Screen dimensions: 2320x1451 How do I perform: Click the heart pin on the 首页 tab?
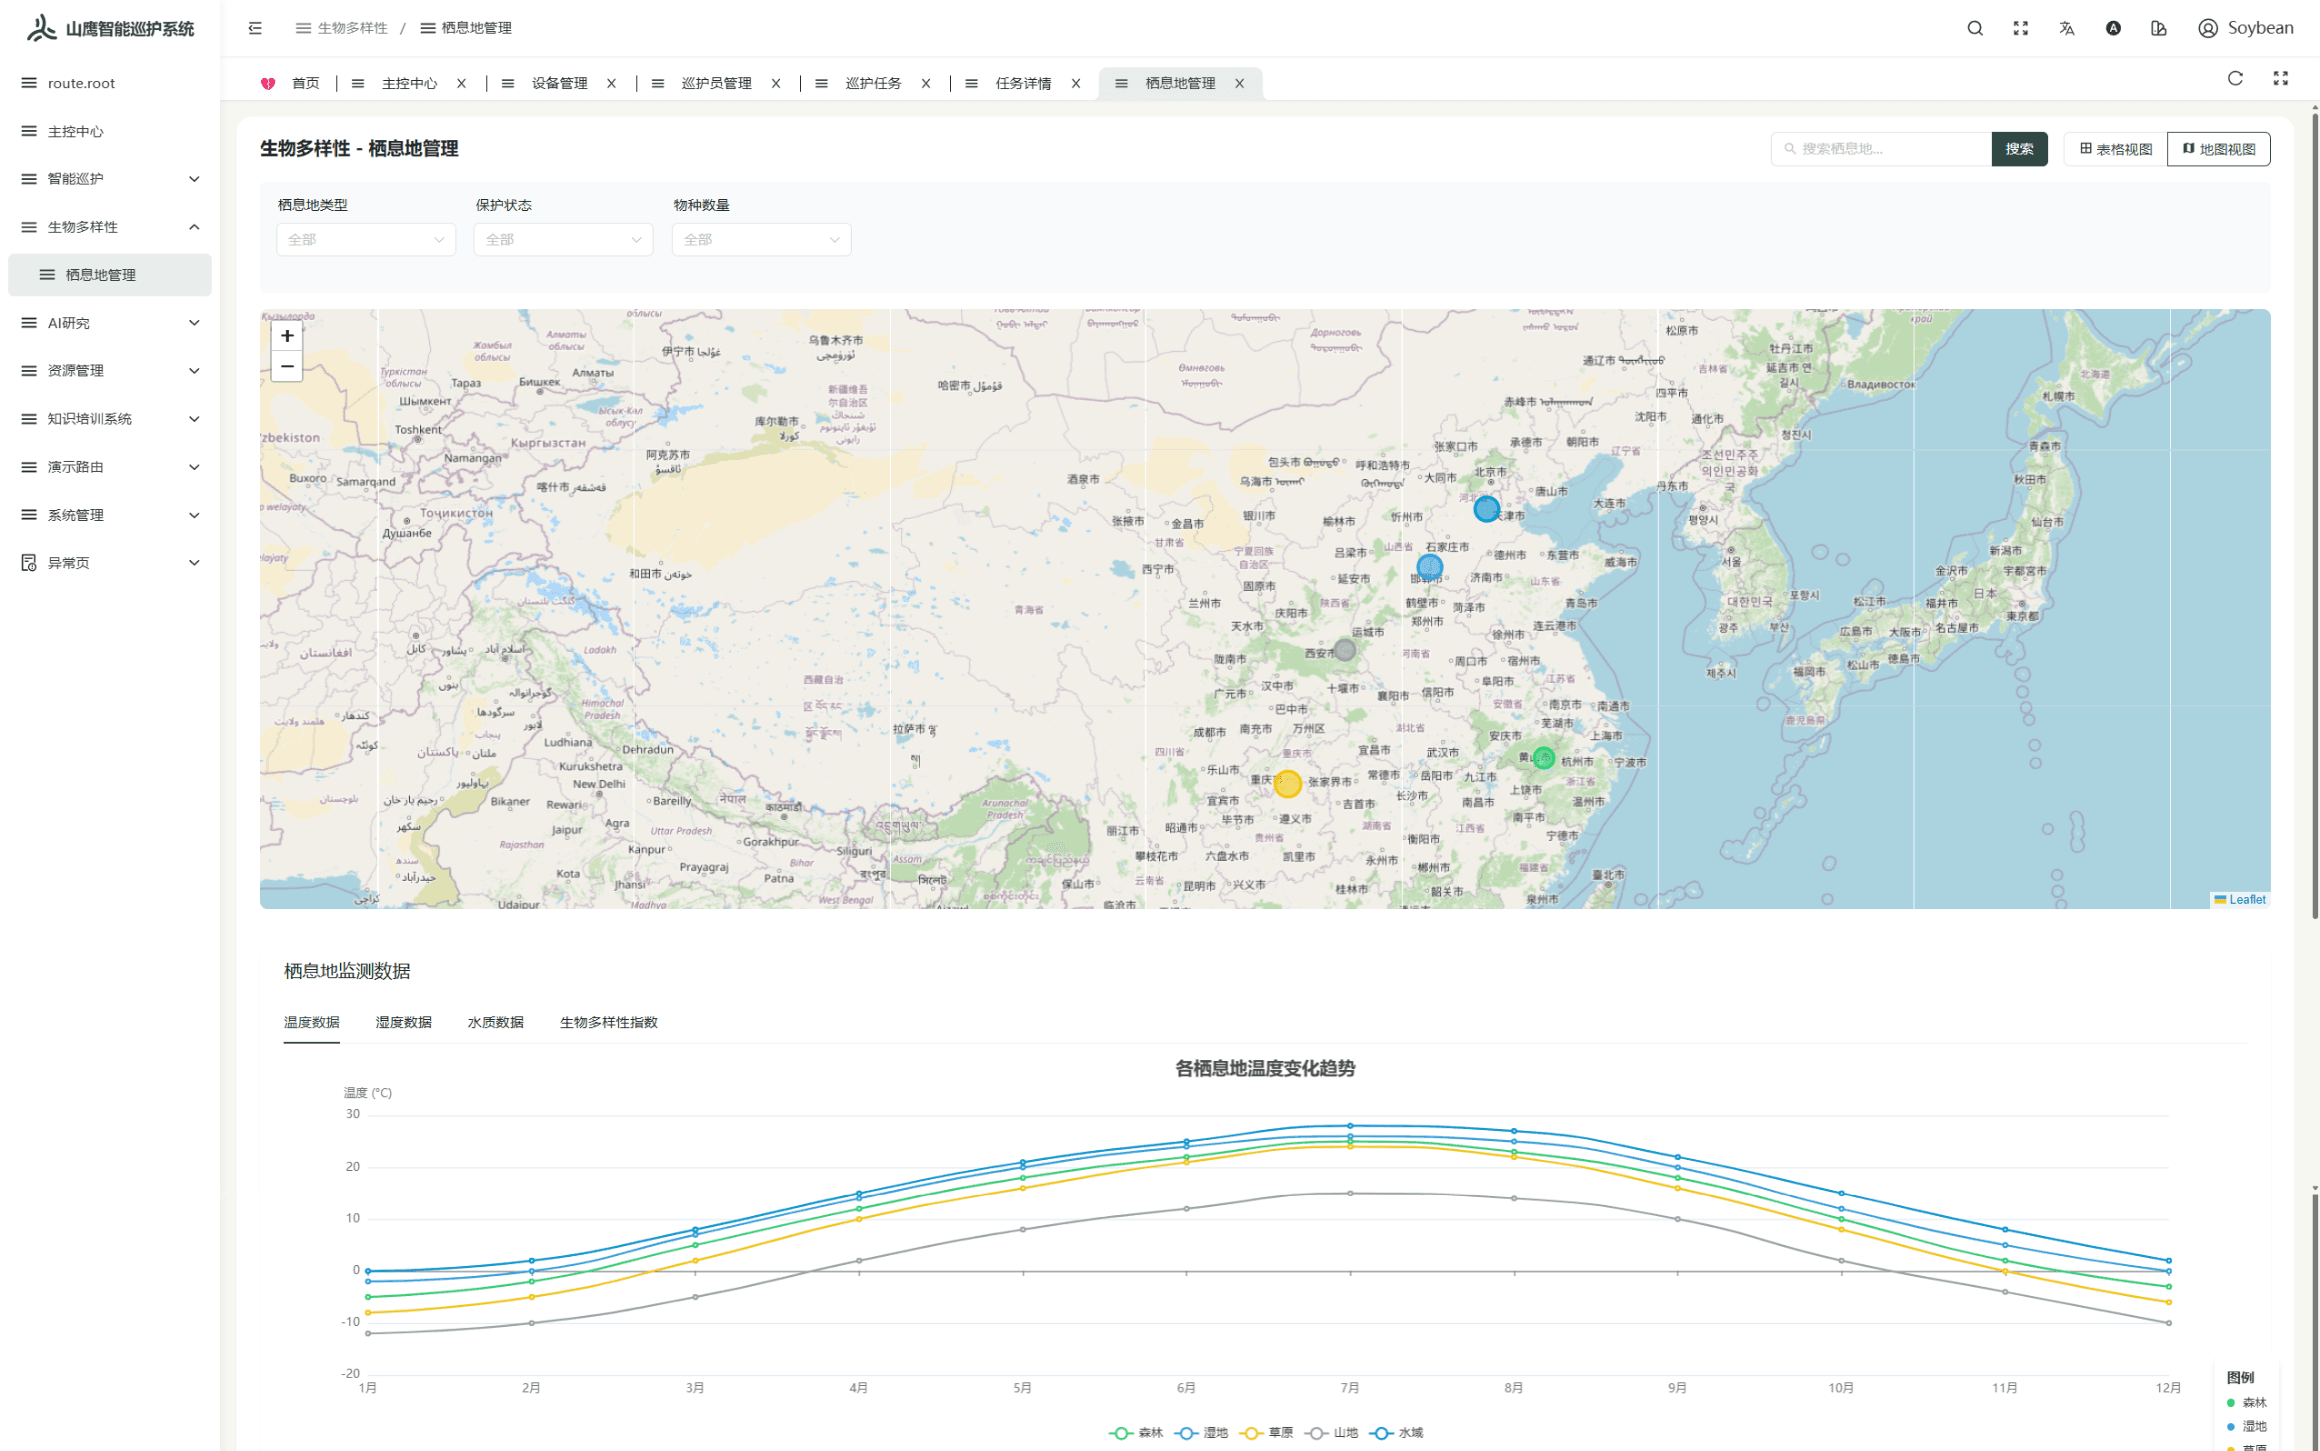(268, 83)
